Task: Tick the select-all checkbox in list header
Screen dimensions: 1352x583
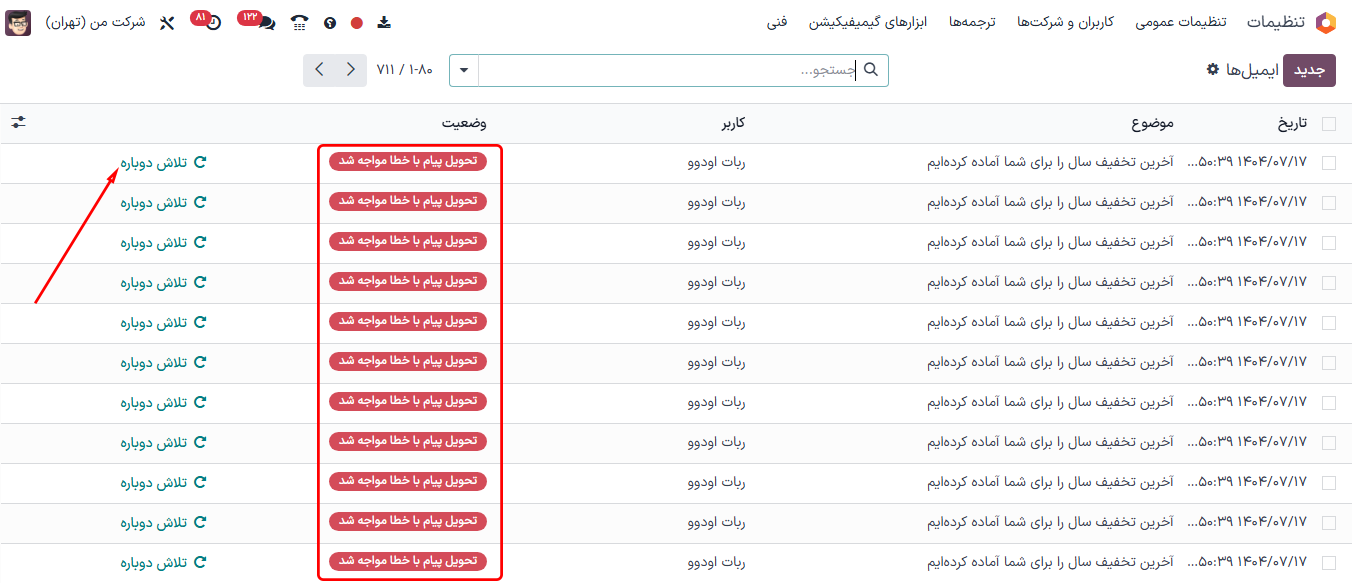Action: 1330,122
